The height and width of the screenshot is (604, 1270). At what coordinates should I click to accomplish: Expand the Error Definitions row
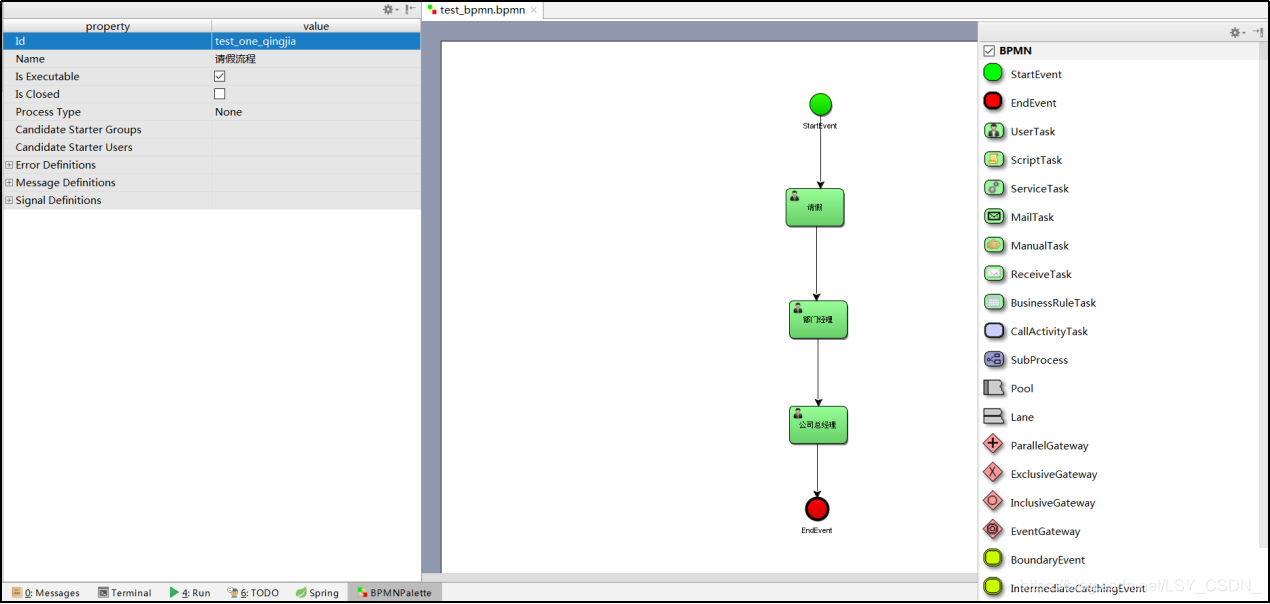pyautogui.click(x=9, y=165)
